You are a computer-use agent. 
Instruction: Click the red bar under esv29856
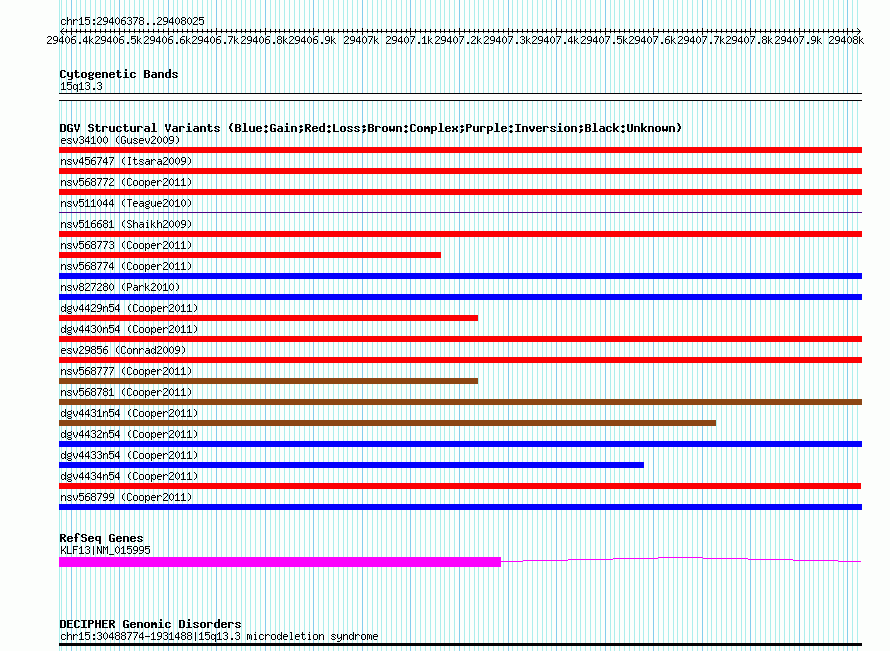point(460,360)
